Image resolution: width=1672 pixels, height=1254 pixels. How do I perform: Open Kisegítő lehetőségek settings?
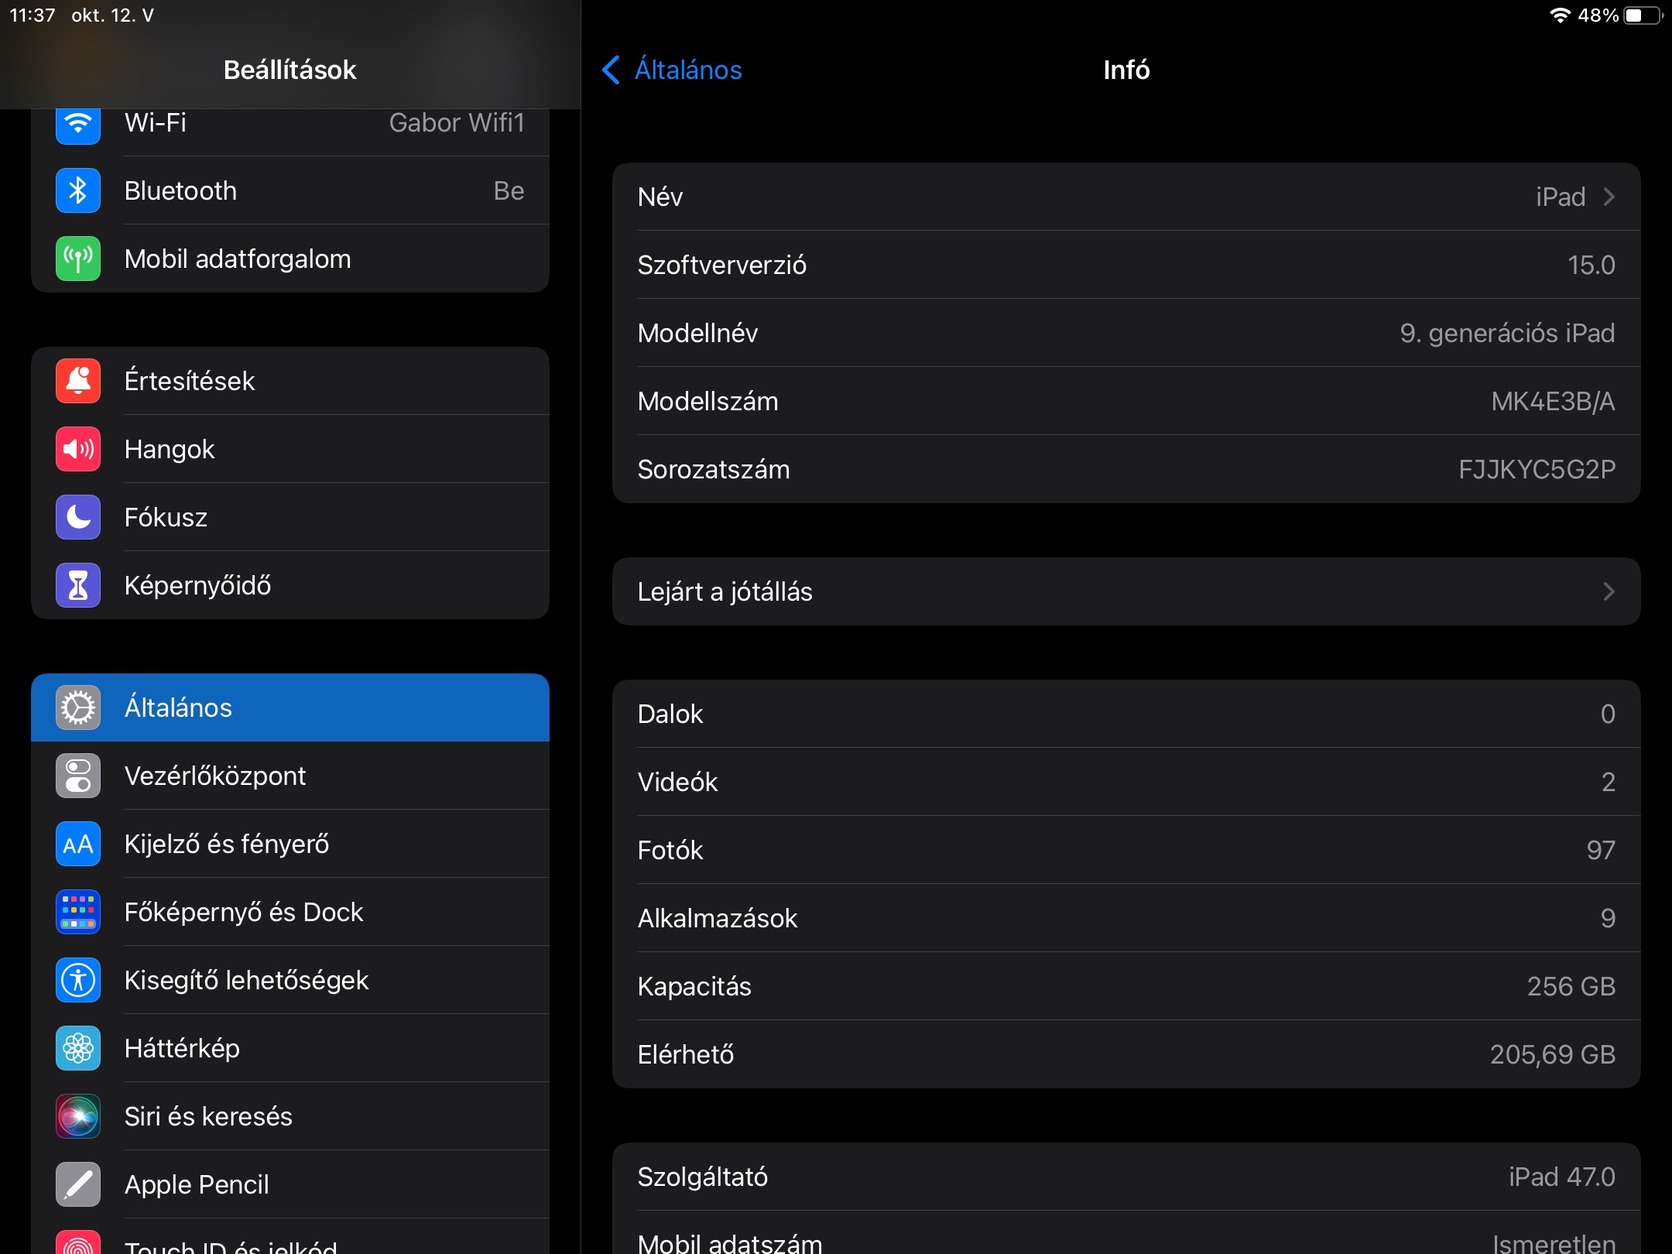tap(246, 980)
